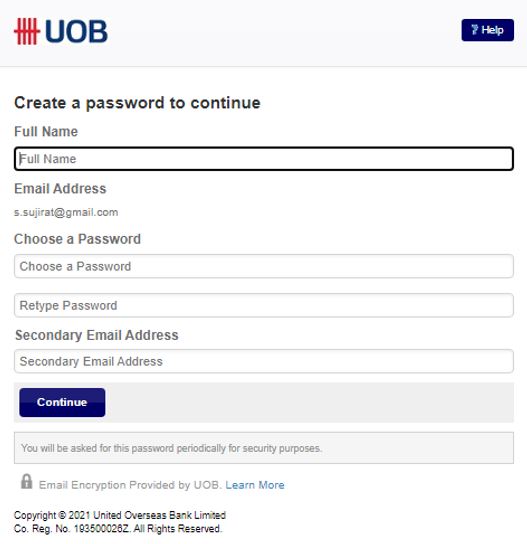Click the Full Name label
The image size is (527, 544).
click(46, 131)
